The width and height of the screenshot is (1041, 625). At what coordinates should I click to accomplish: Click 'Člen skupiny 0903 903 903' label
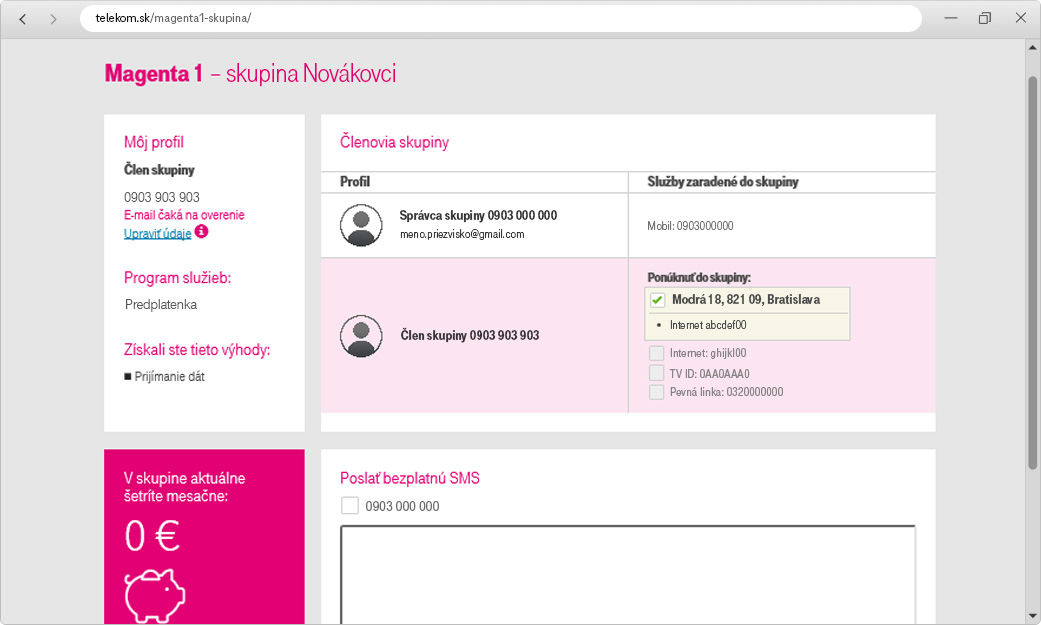point(469,335)
